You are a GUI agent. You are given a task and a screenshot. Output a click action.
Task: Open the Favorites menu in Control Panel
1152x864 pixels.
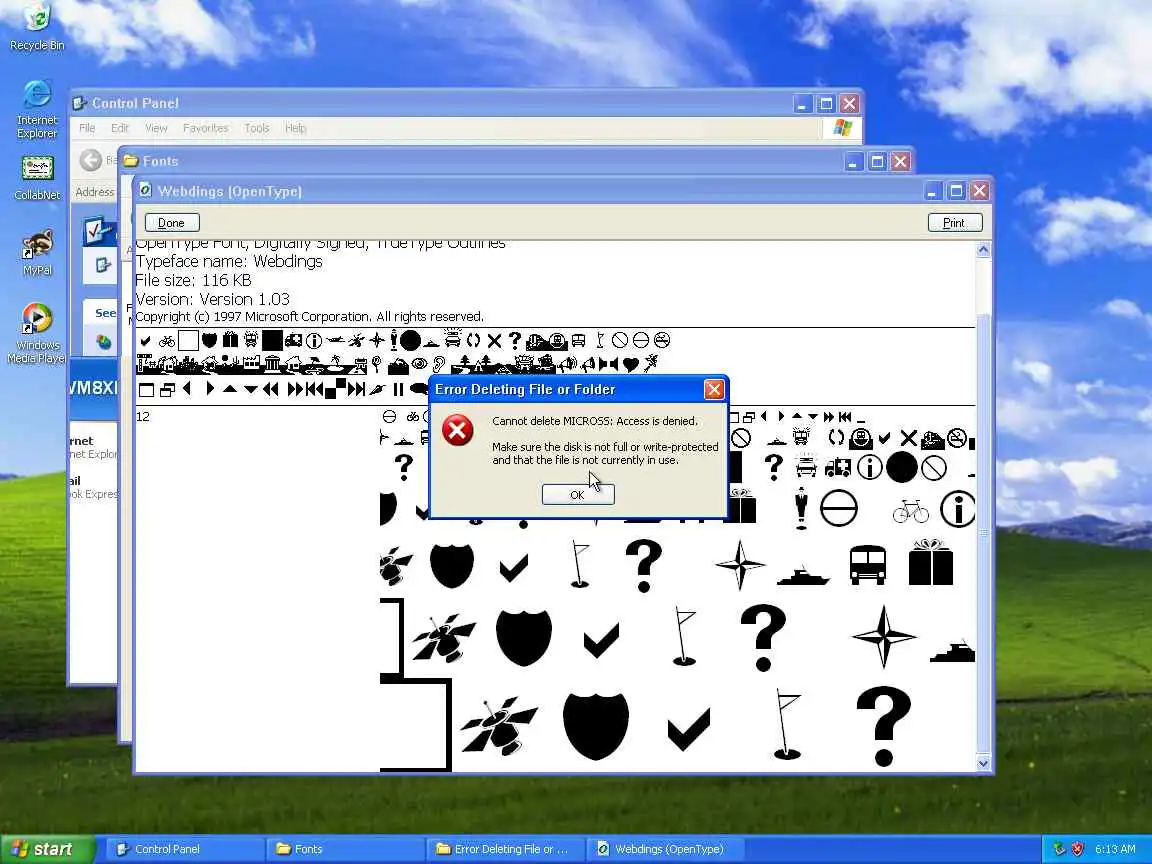point(206,128)
